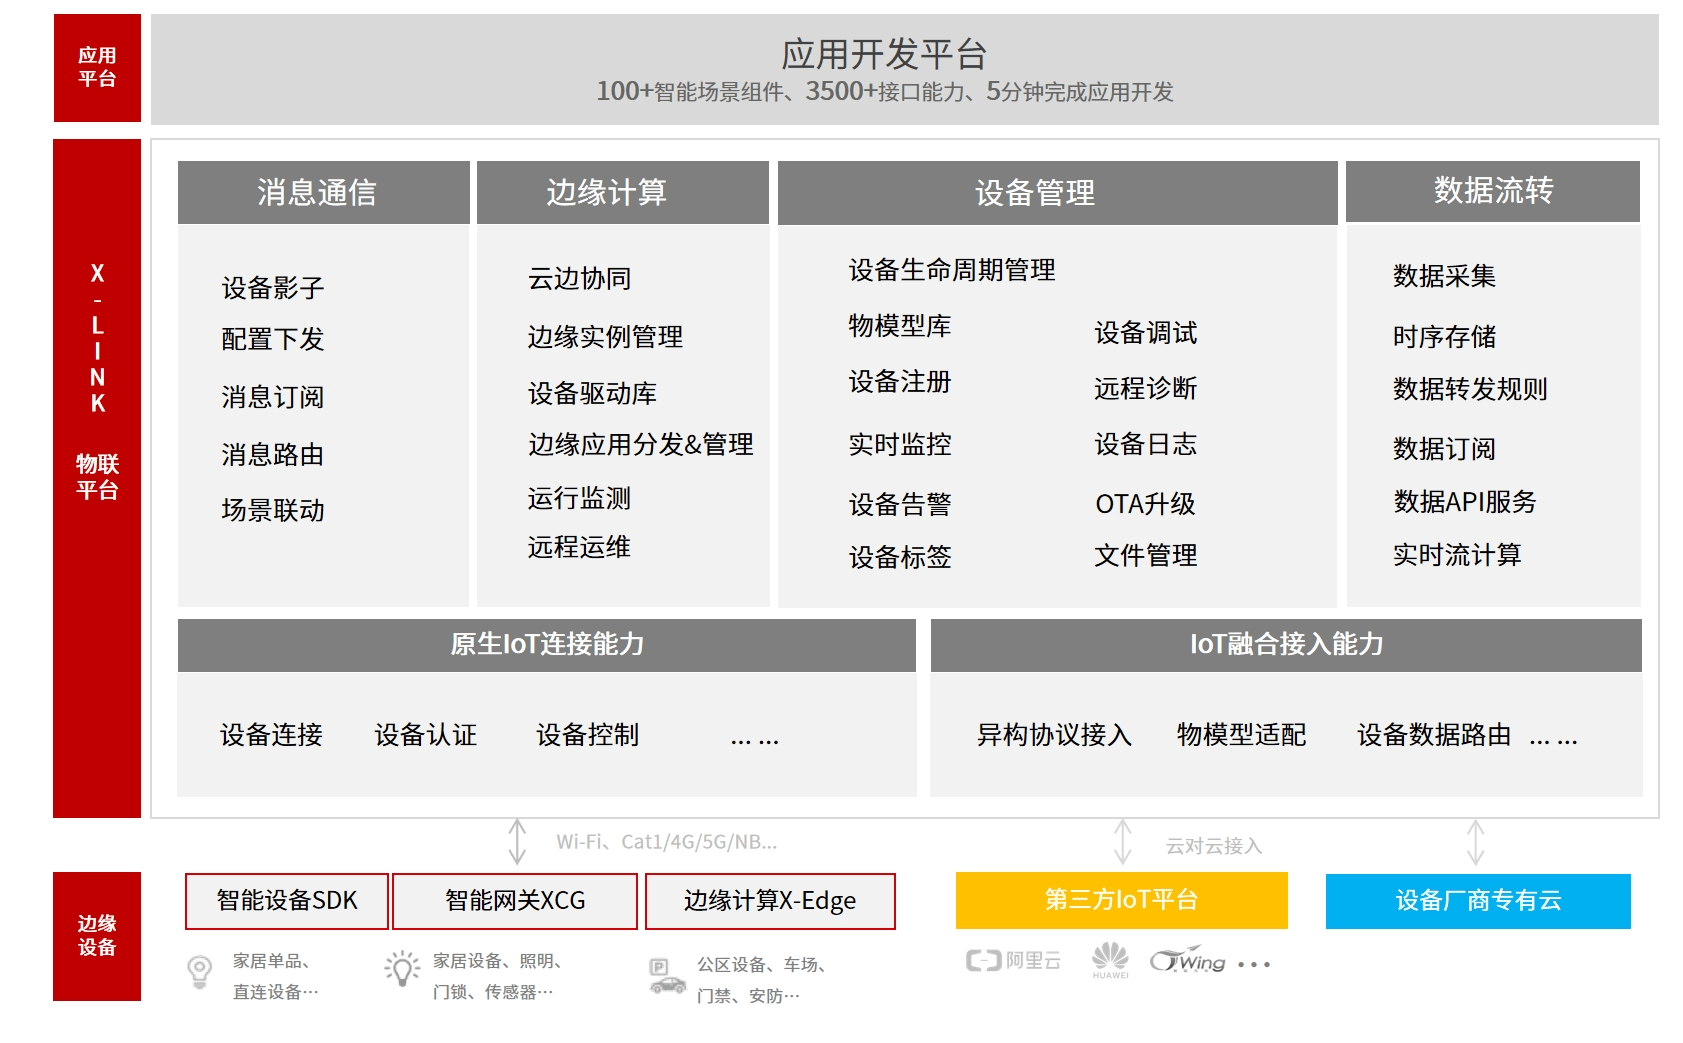The height and width of the screenshot is (1043, 1683).
Task: Select the 边缘计算X-Edge box
Action: (770, 901)
